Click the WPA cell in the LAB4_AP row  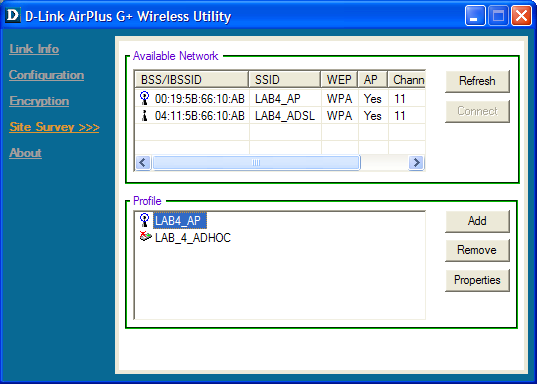click(339, 99)
